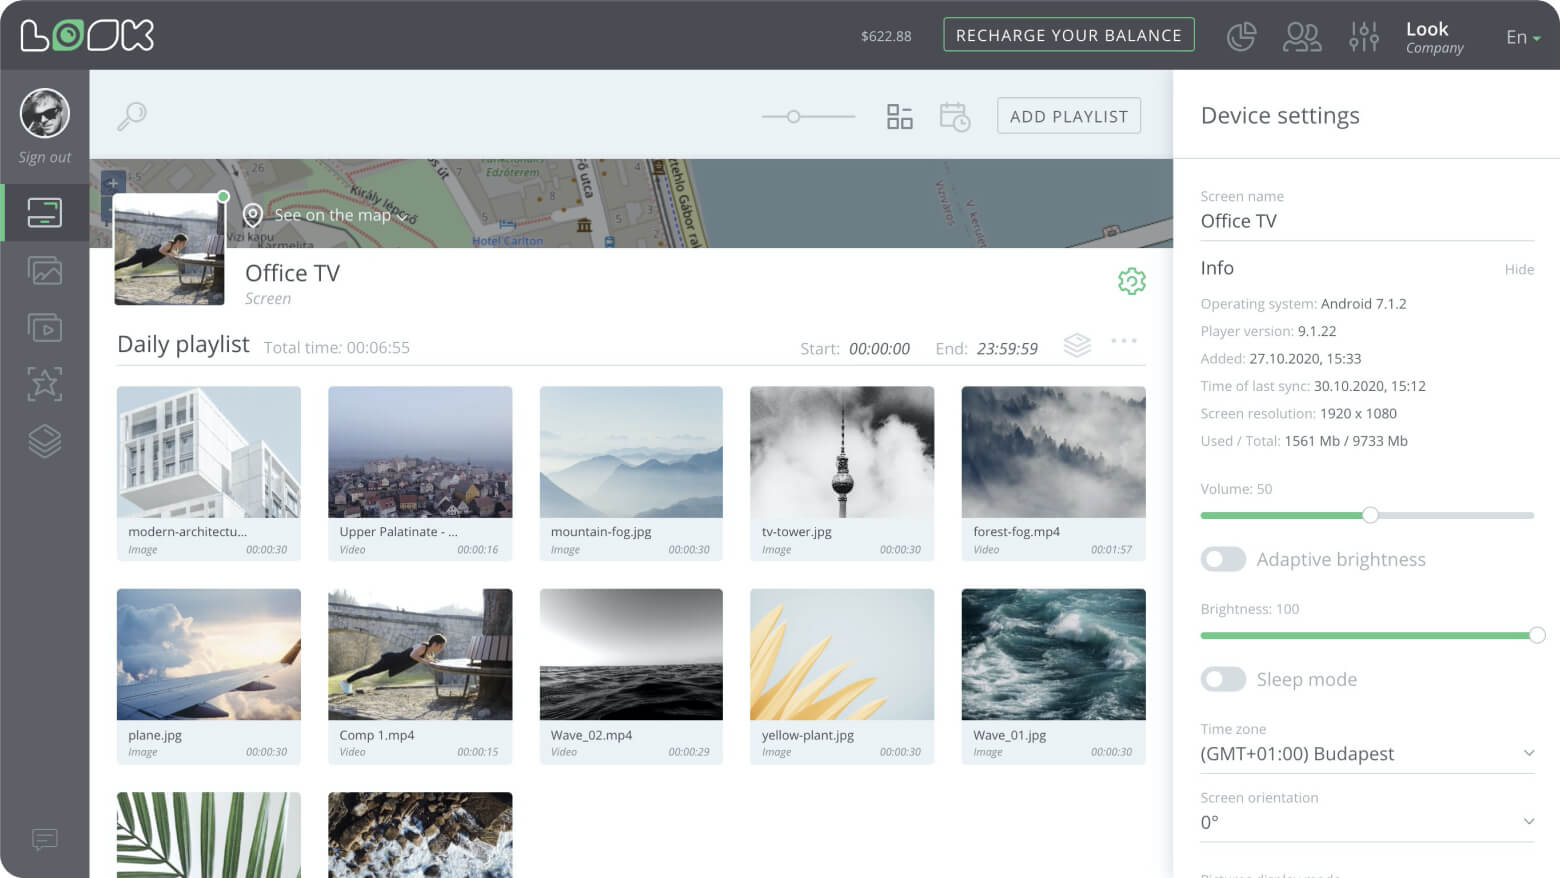Image resolution: width=1560 pixels, height=878 pixels.
Task: Click Screen resolution 1920 x 1080 text
Action: [1299, 413]
